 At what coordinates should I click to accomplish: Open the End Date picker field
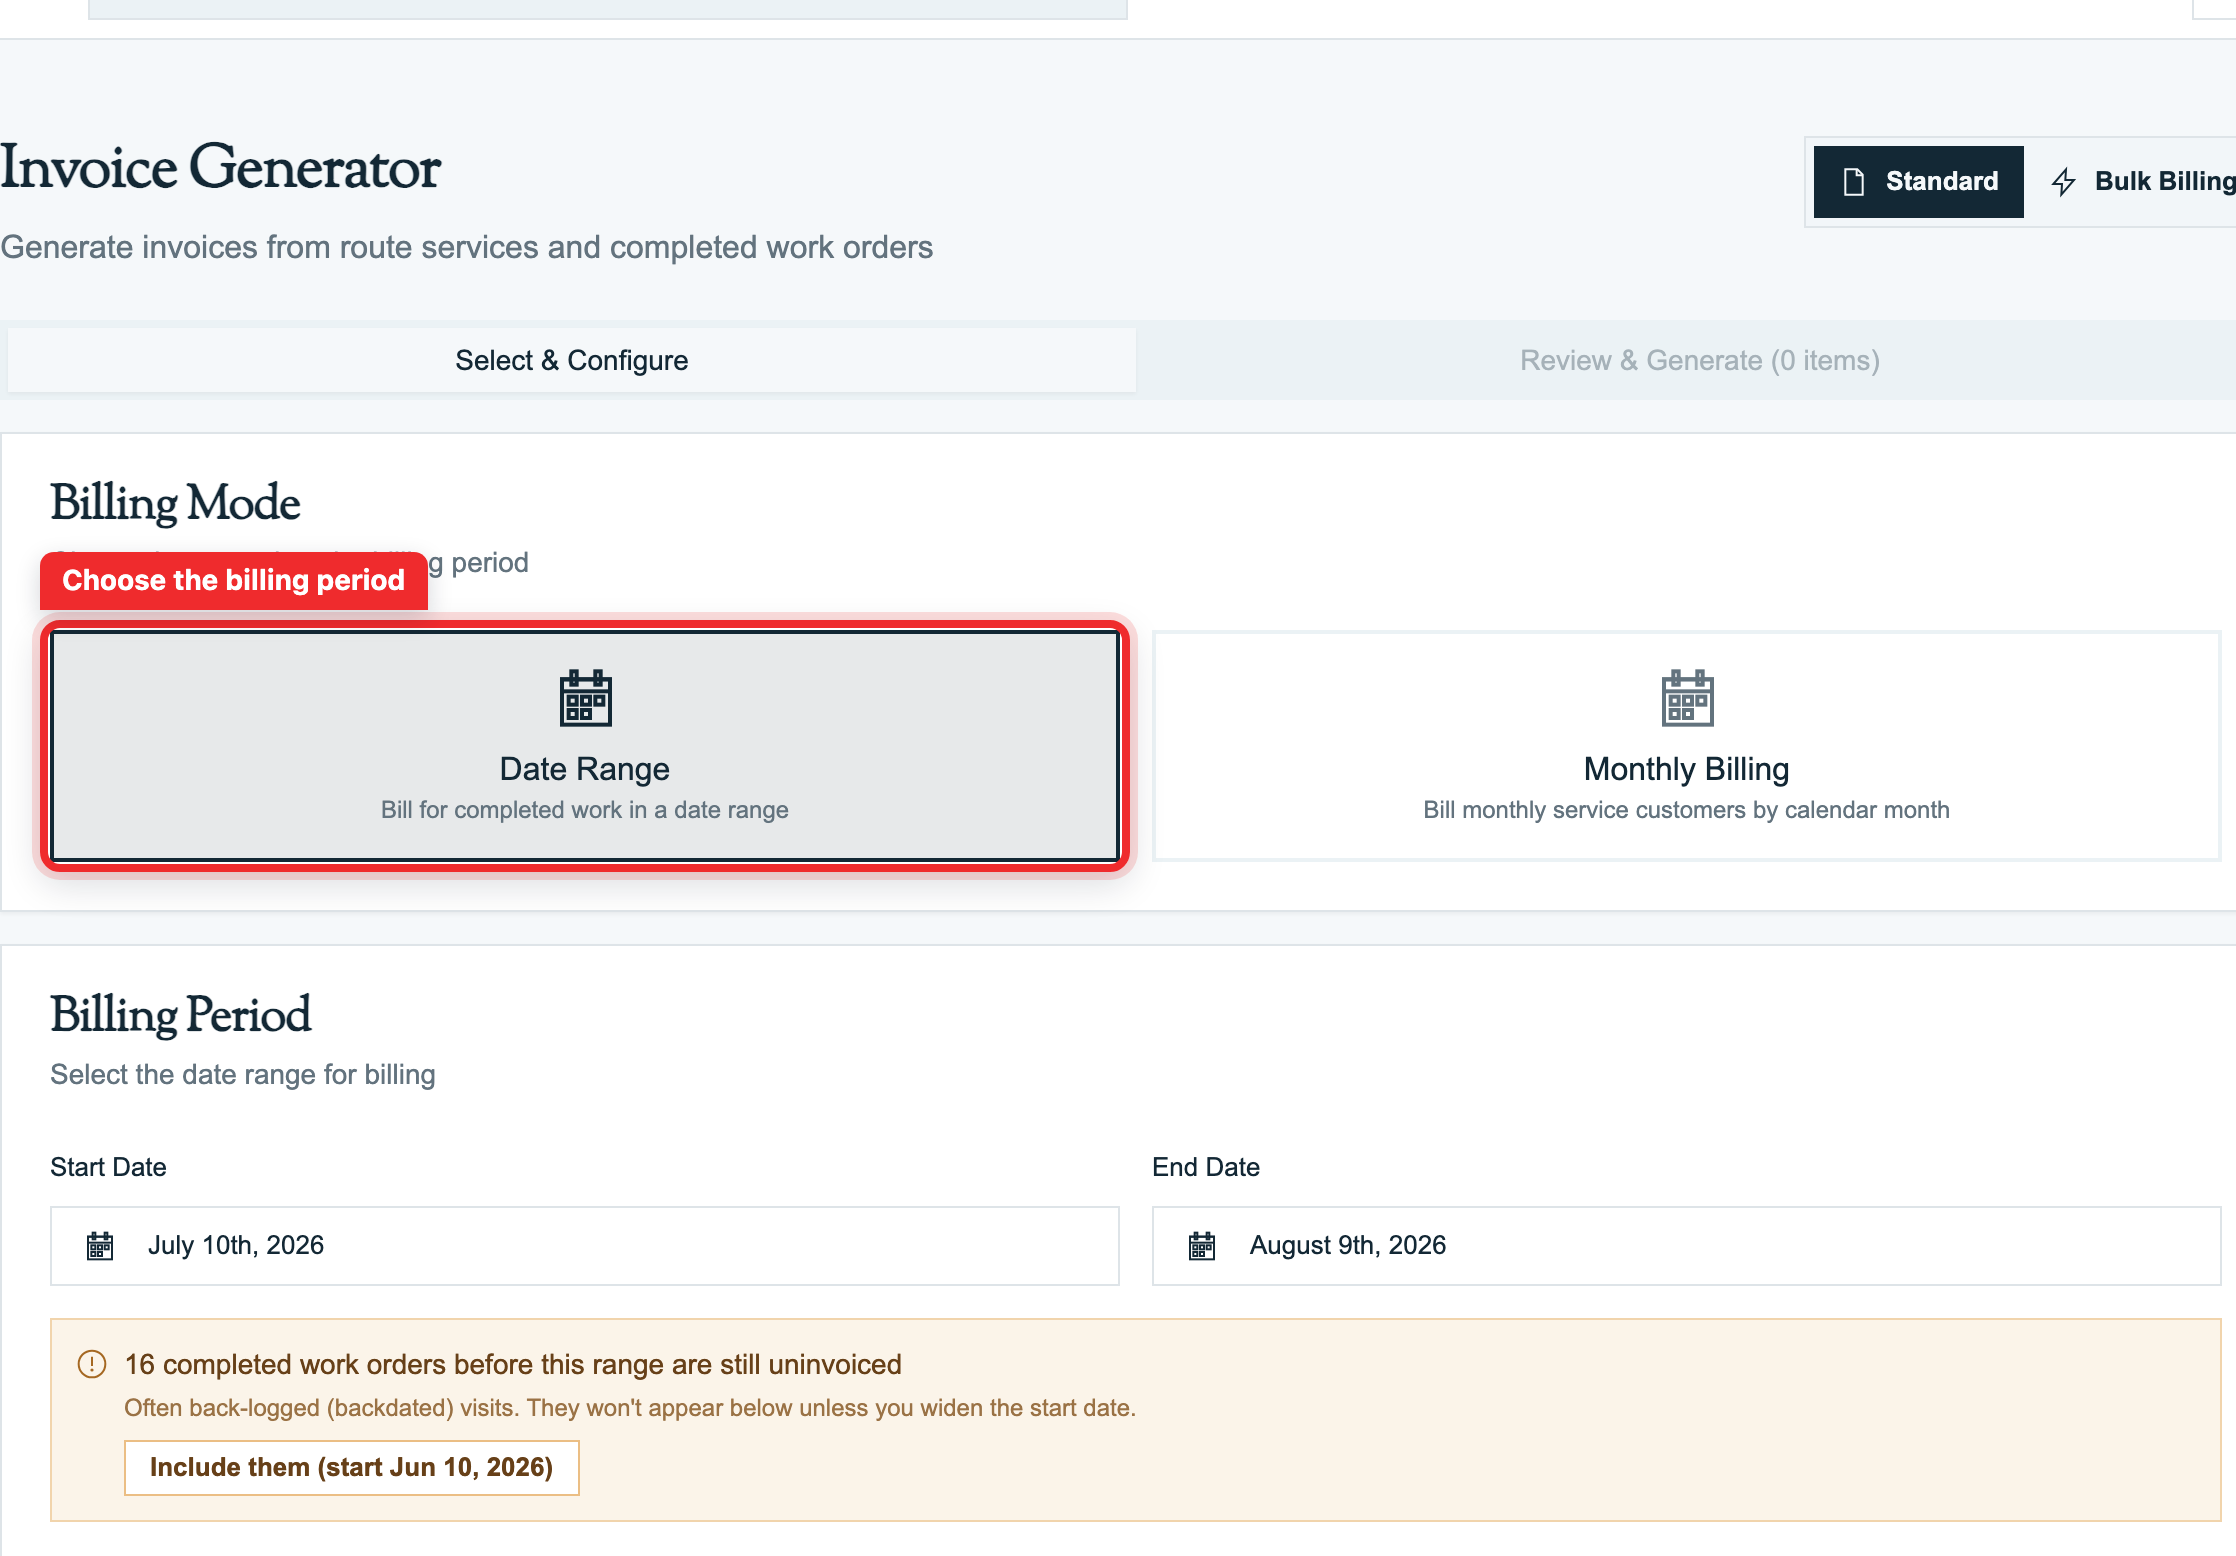[1686, 1246]
